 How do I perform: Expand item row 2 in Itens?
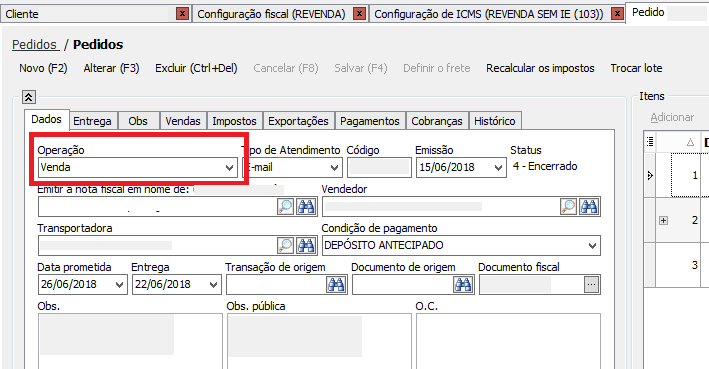[x=663, y=221]
